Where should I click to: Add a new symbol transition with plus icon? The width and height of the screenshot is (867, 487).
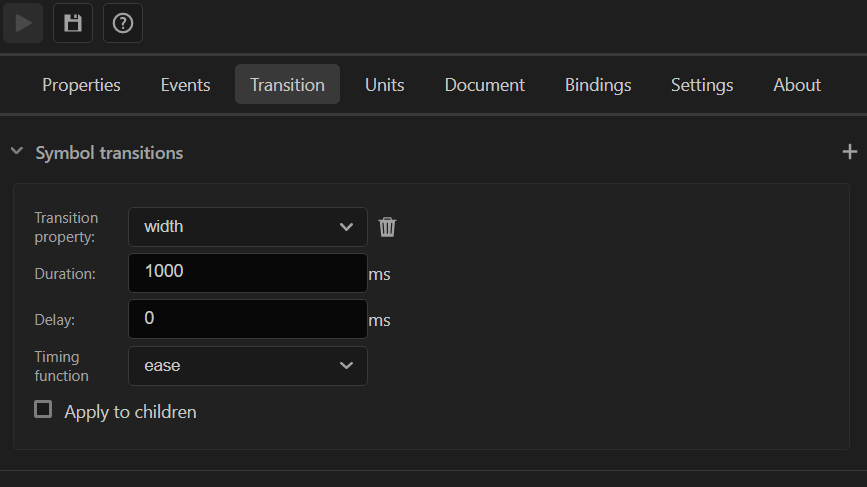(849, 151)
